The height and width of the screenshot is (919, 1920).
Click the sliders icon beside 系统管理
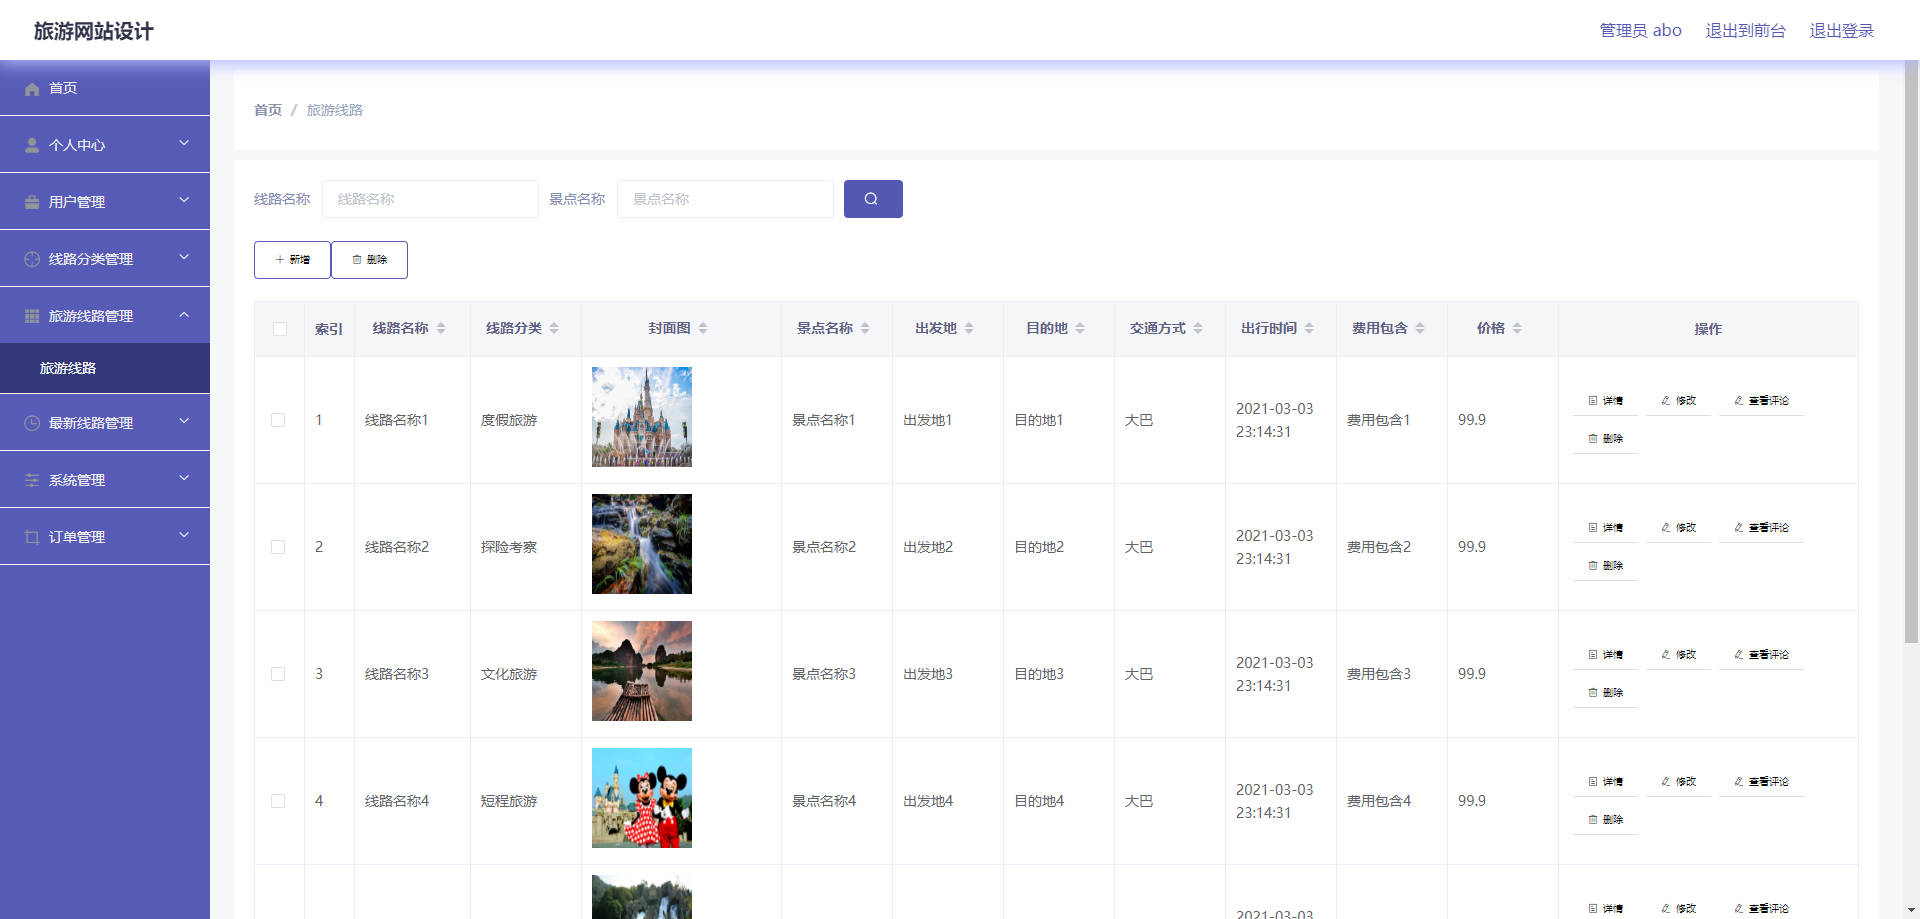click(x=32, y=480)
